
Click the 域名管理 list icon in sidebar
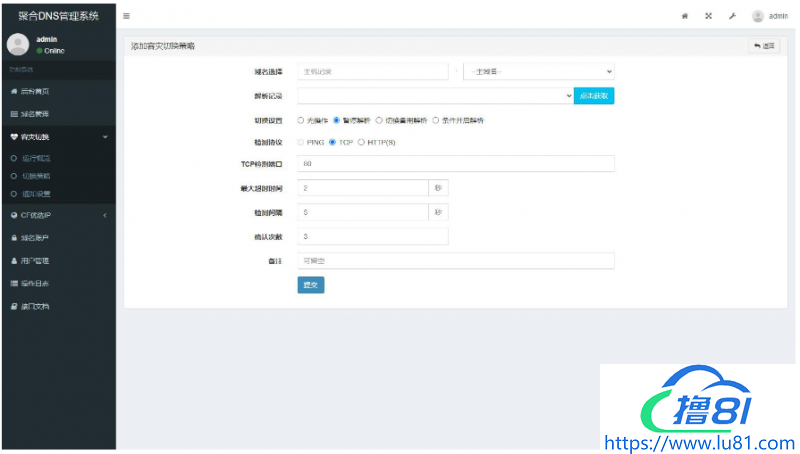pos(14,114)
